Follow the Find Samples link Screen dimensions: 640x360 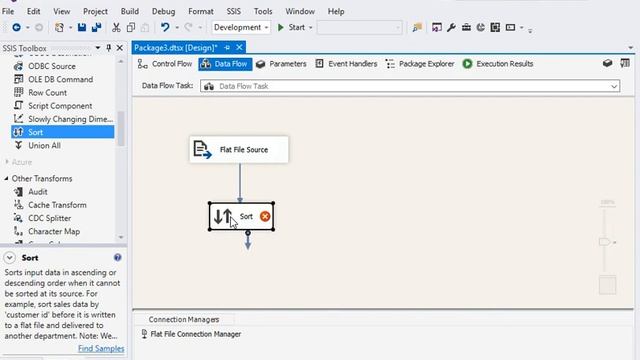[101, 349]
